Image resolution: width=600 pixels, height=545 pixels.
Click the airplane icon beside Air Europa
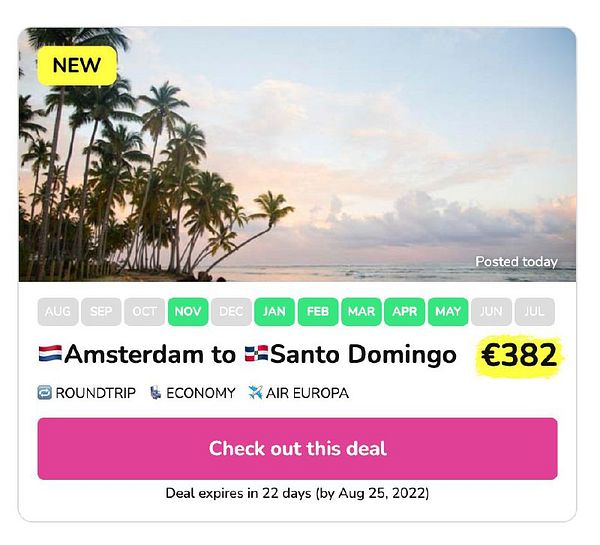[255, 393]
